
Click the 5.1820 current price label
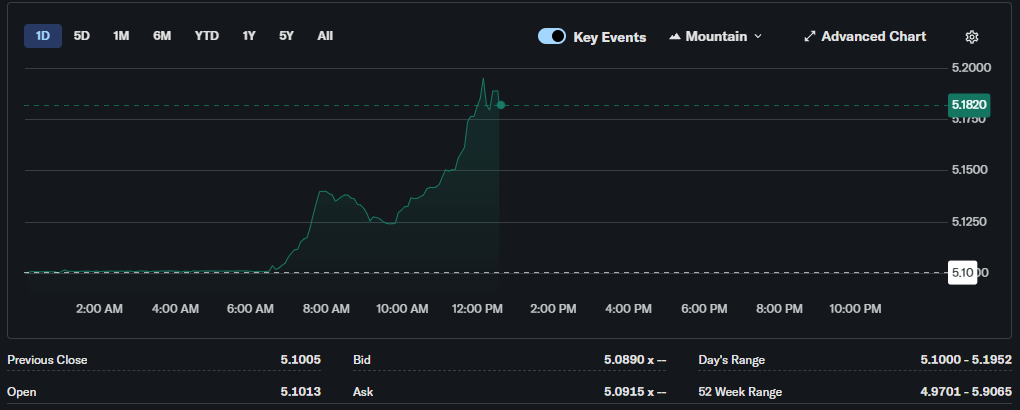[969, 105]
